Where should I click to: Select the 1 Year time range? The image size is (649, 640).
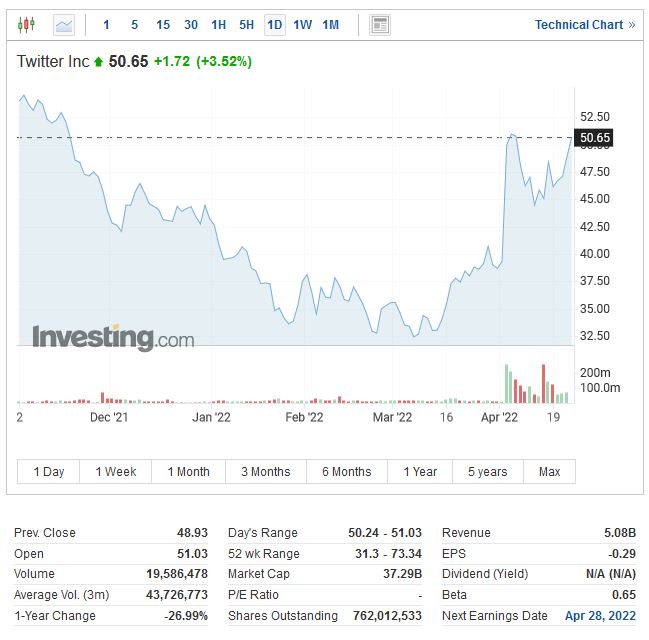(420, 471)
